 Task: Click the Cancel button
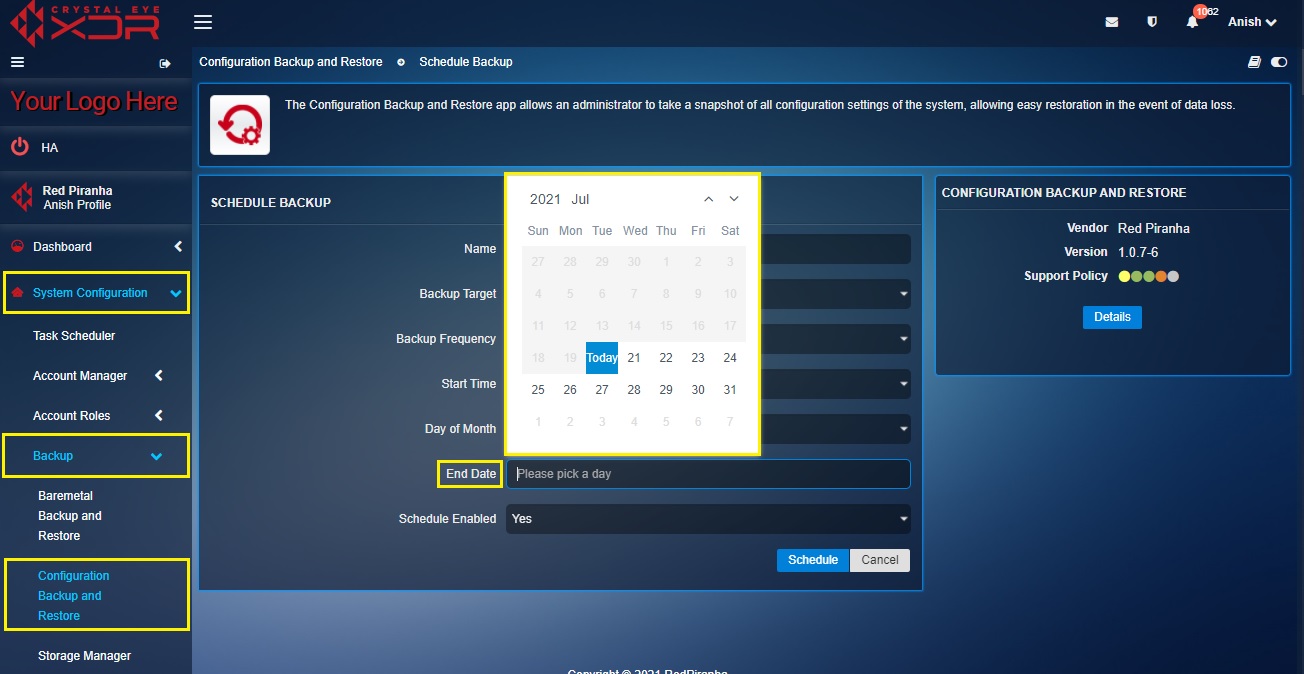point(880,560)
